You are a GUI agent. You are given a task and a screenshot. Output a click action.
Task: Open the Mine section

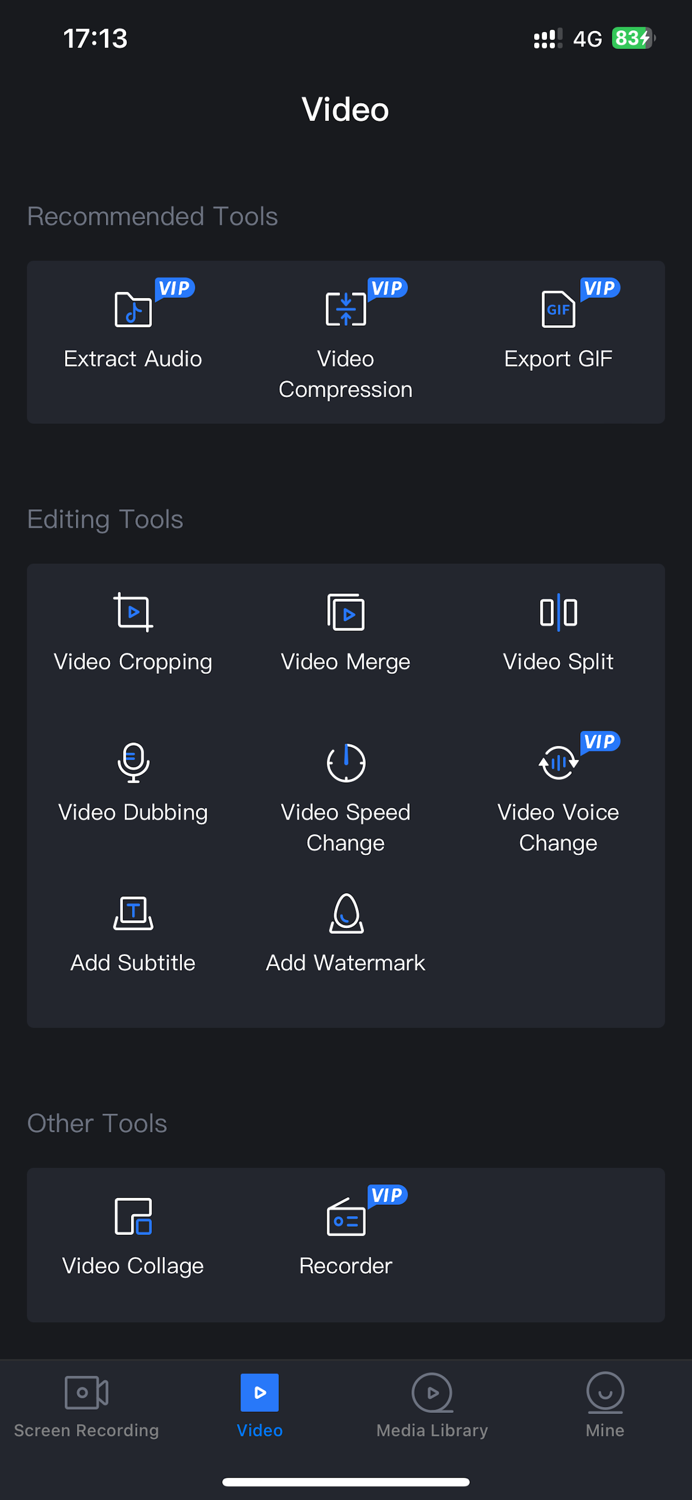605,1405
